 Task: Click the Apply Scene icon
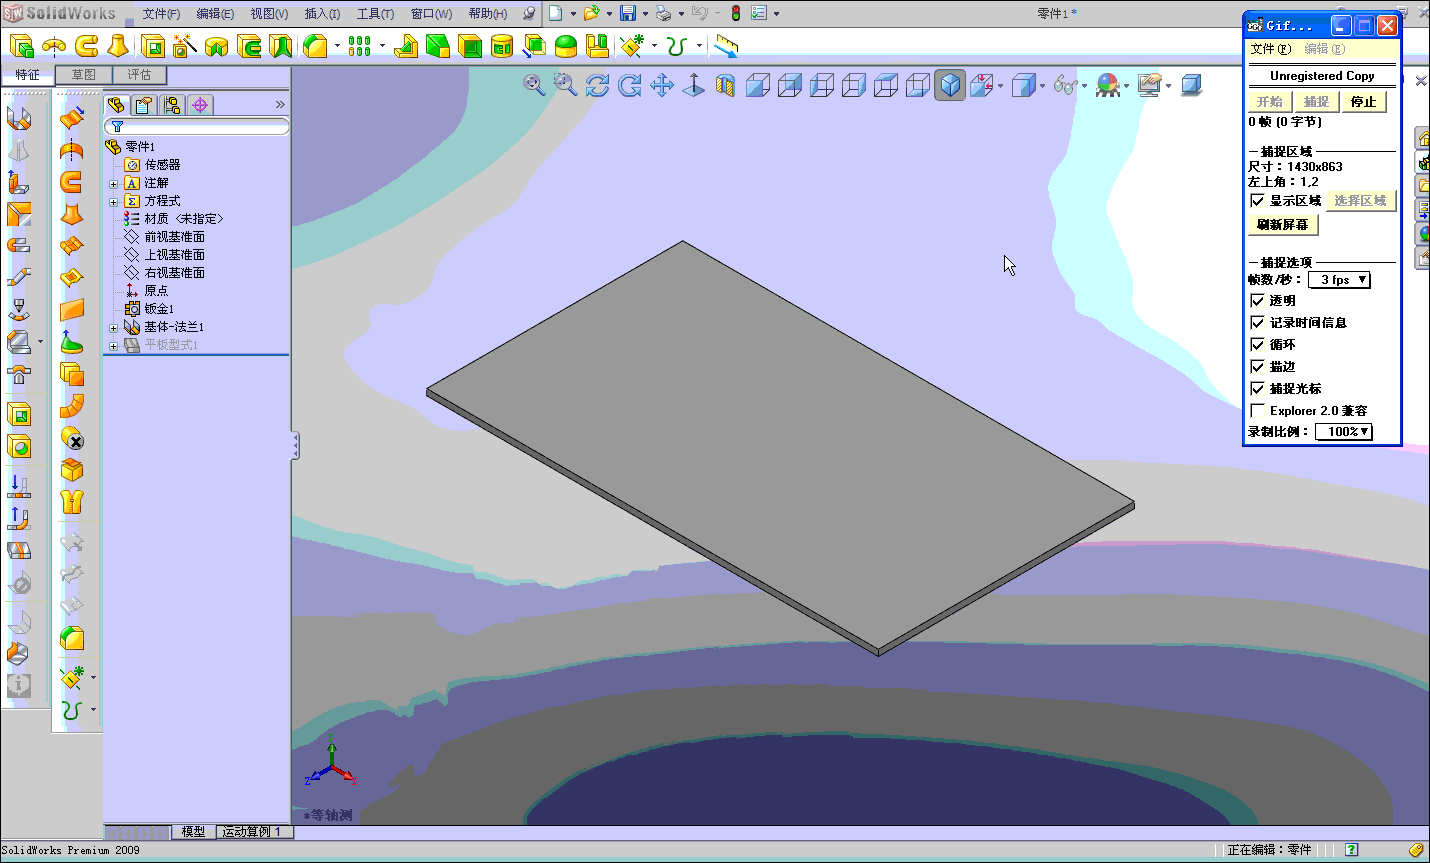[x=1108, y=85]
